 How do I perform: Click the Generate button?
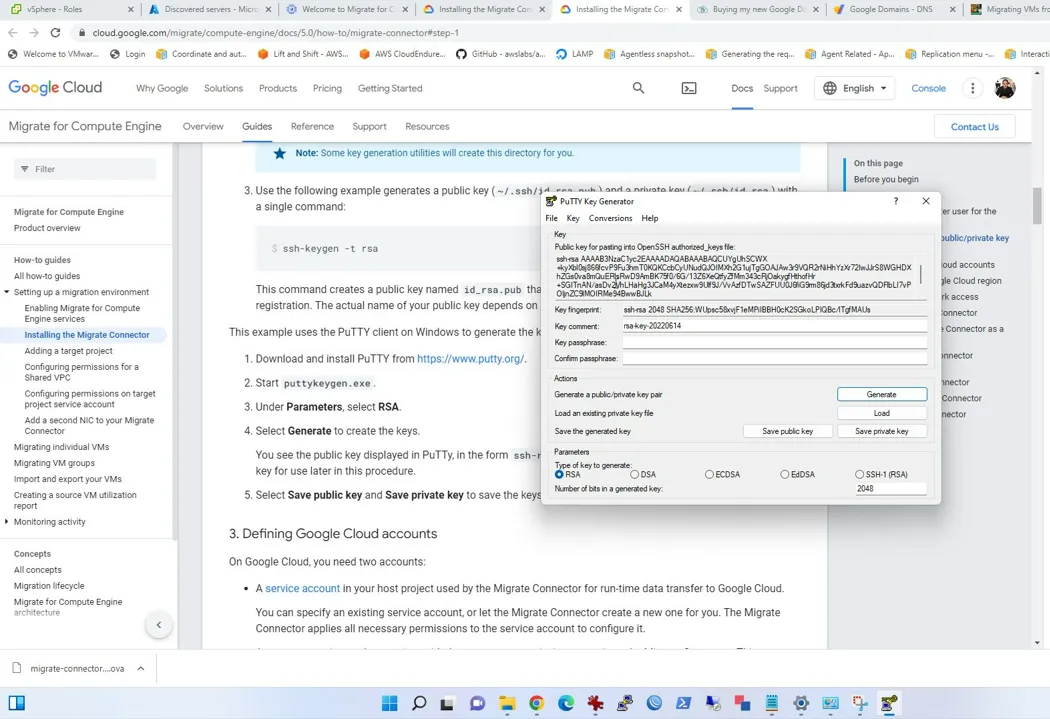click(881, 394)
